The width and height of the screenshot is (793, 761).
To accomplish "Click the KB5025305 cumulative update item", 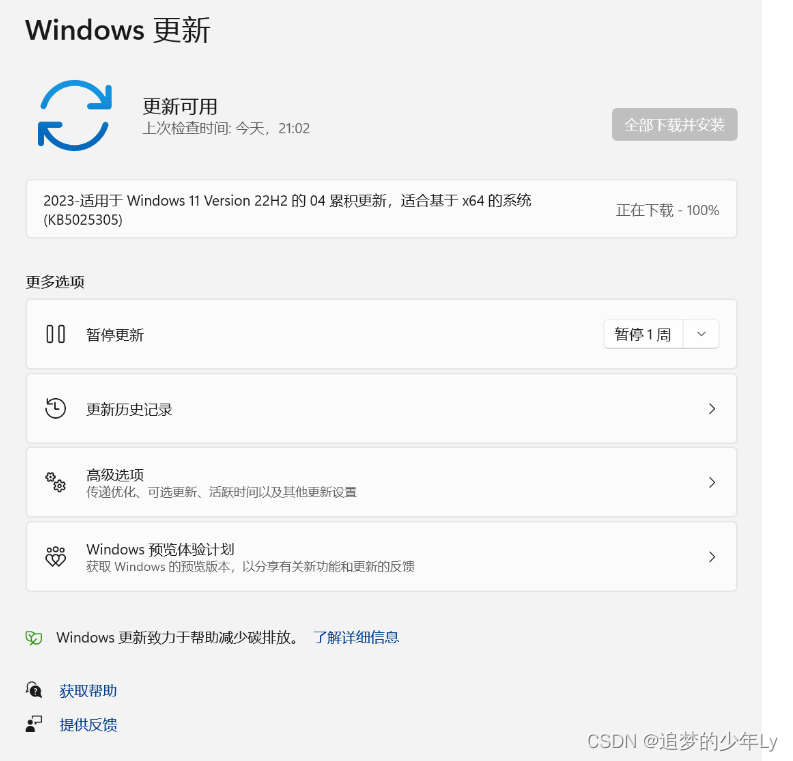I will pyautogui.click(x=381, y=209).
